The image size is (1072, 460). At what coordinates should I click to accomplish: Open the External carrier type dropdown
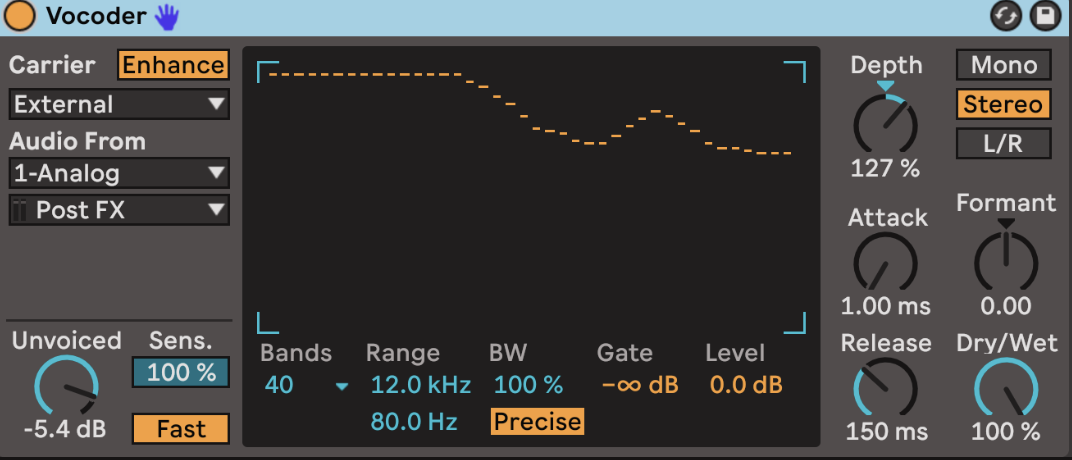coord(119,105)
